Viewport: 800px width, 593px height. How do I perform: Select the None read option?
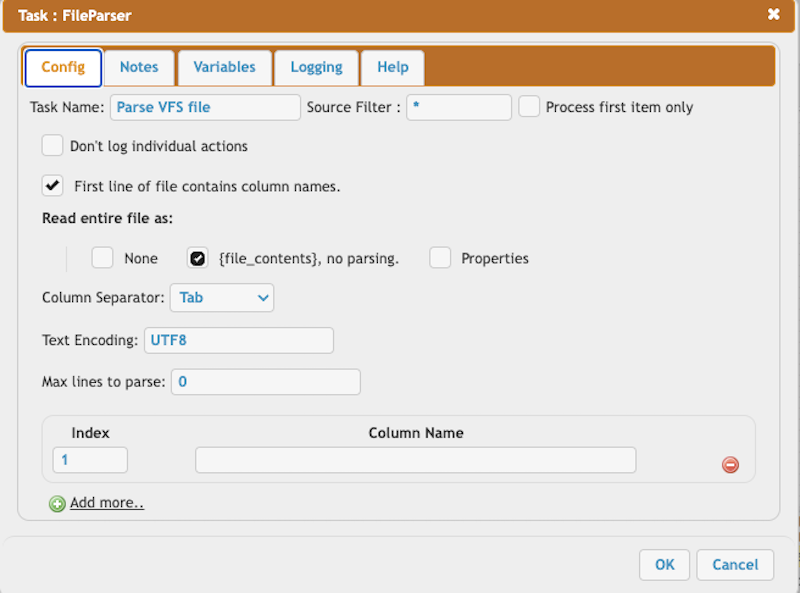coord(103,258)
